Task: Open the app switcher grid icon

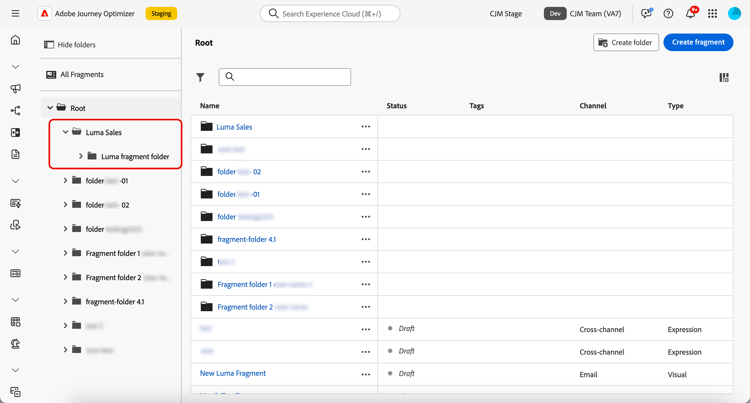Action: tap(712, 13)
